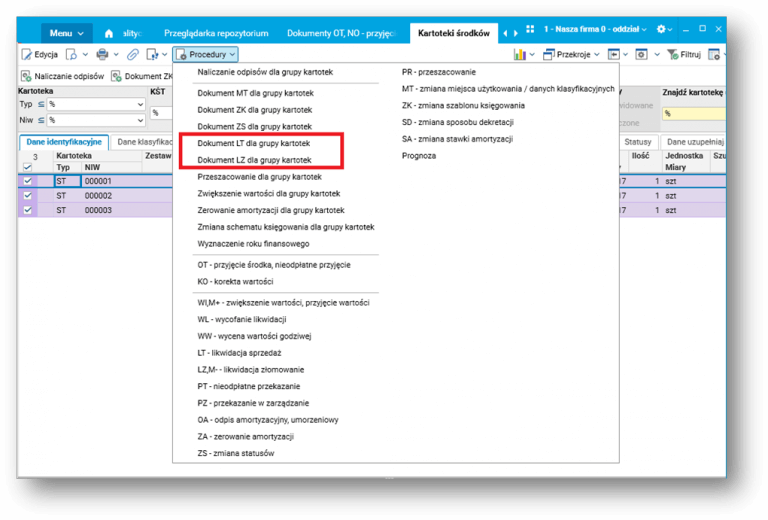Open the Dane uzupełniające tab
This screenshot has height=520, width=768.
pos(694,142)
